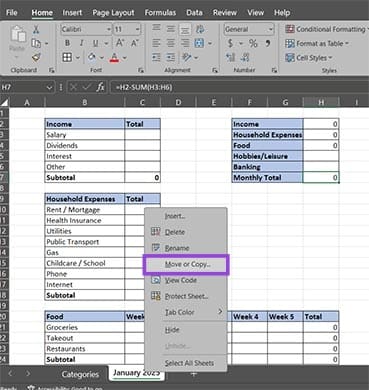Open the Review ribbon tab
The height and width of the screenshot is (390, 369).
[225, 13]
